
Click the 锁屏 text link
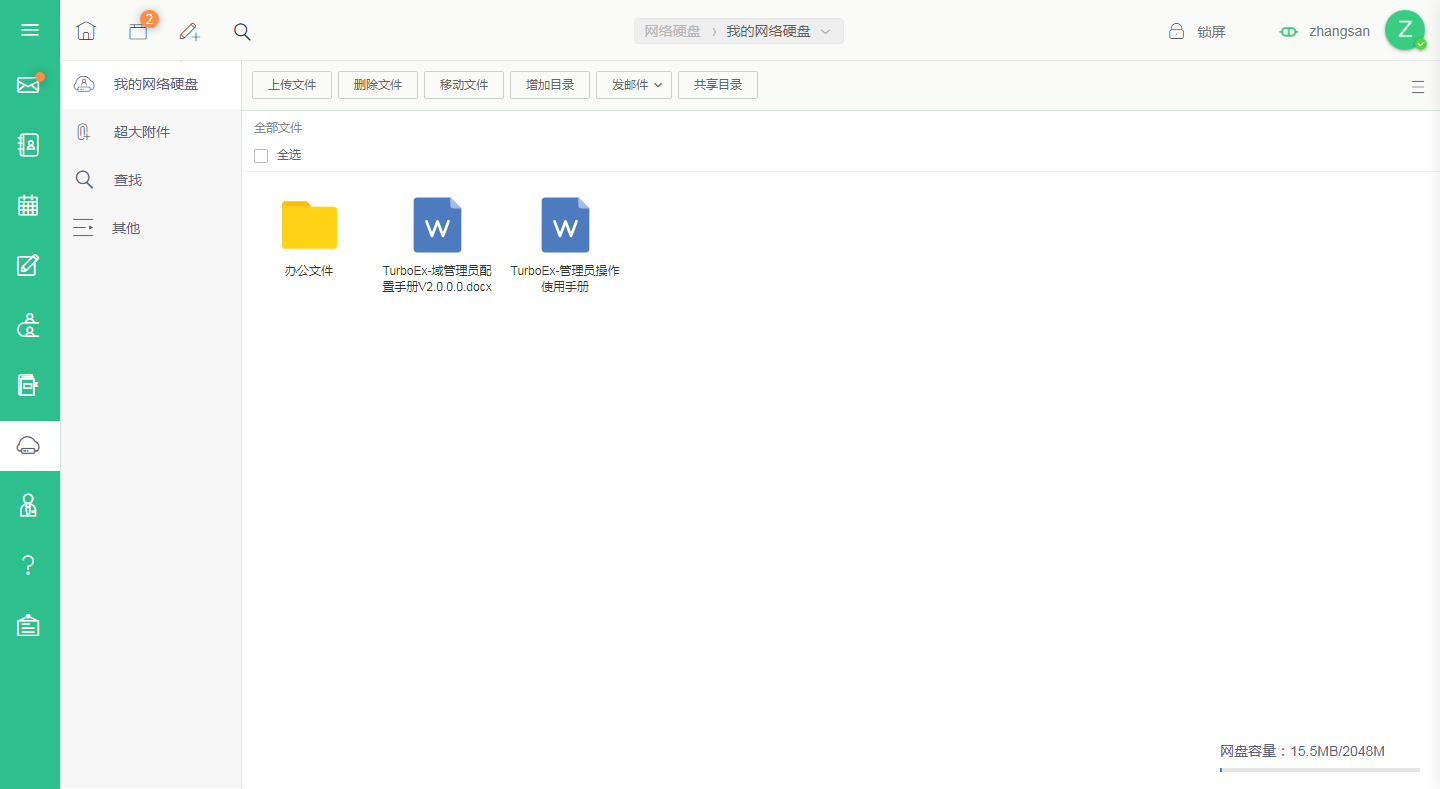1211,32
